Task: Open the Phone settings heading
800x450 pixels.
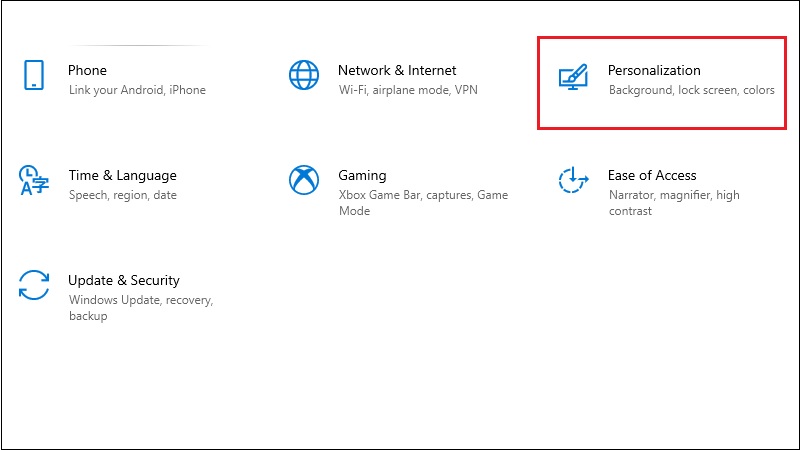Action: point(87,70)
